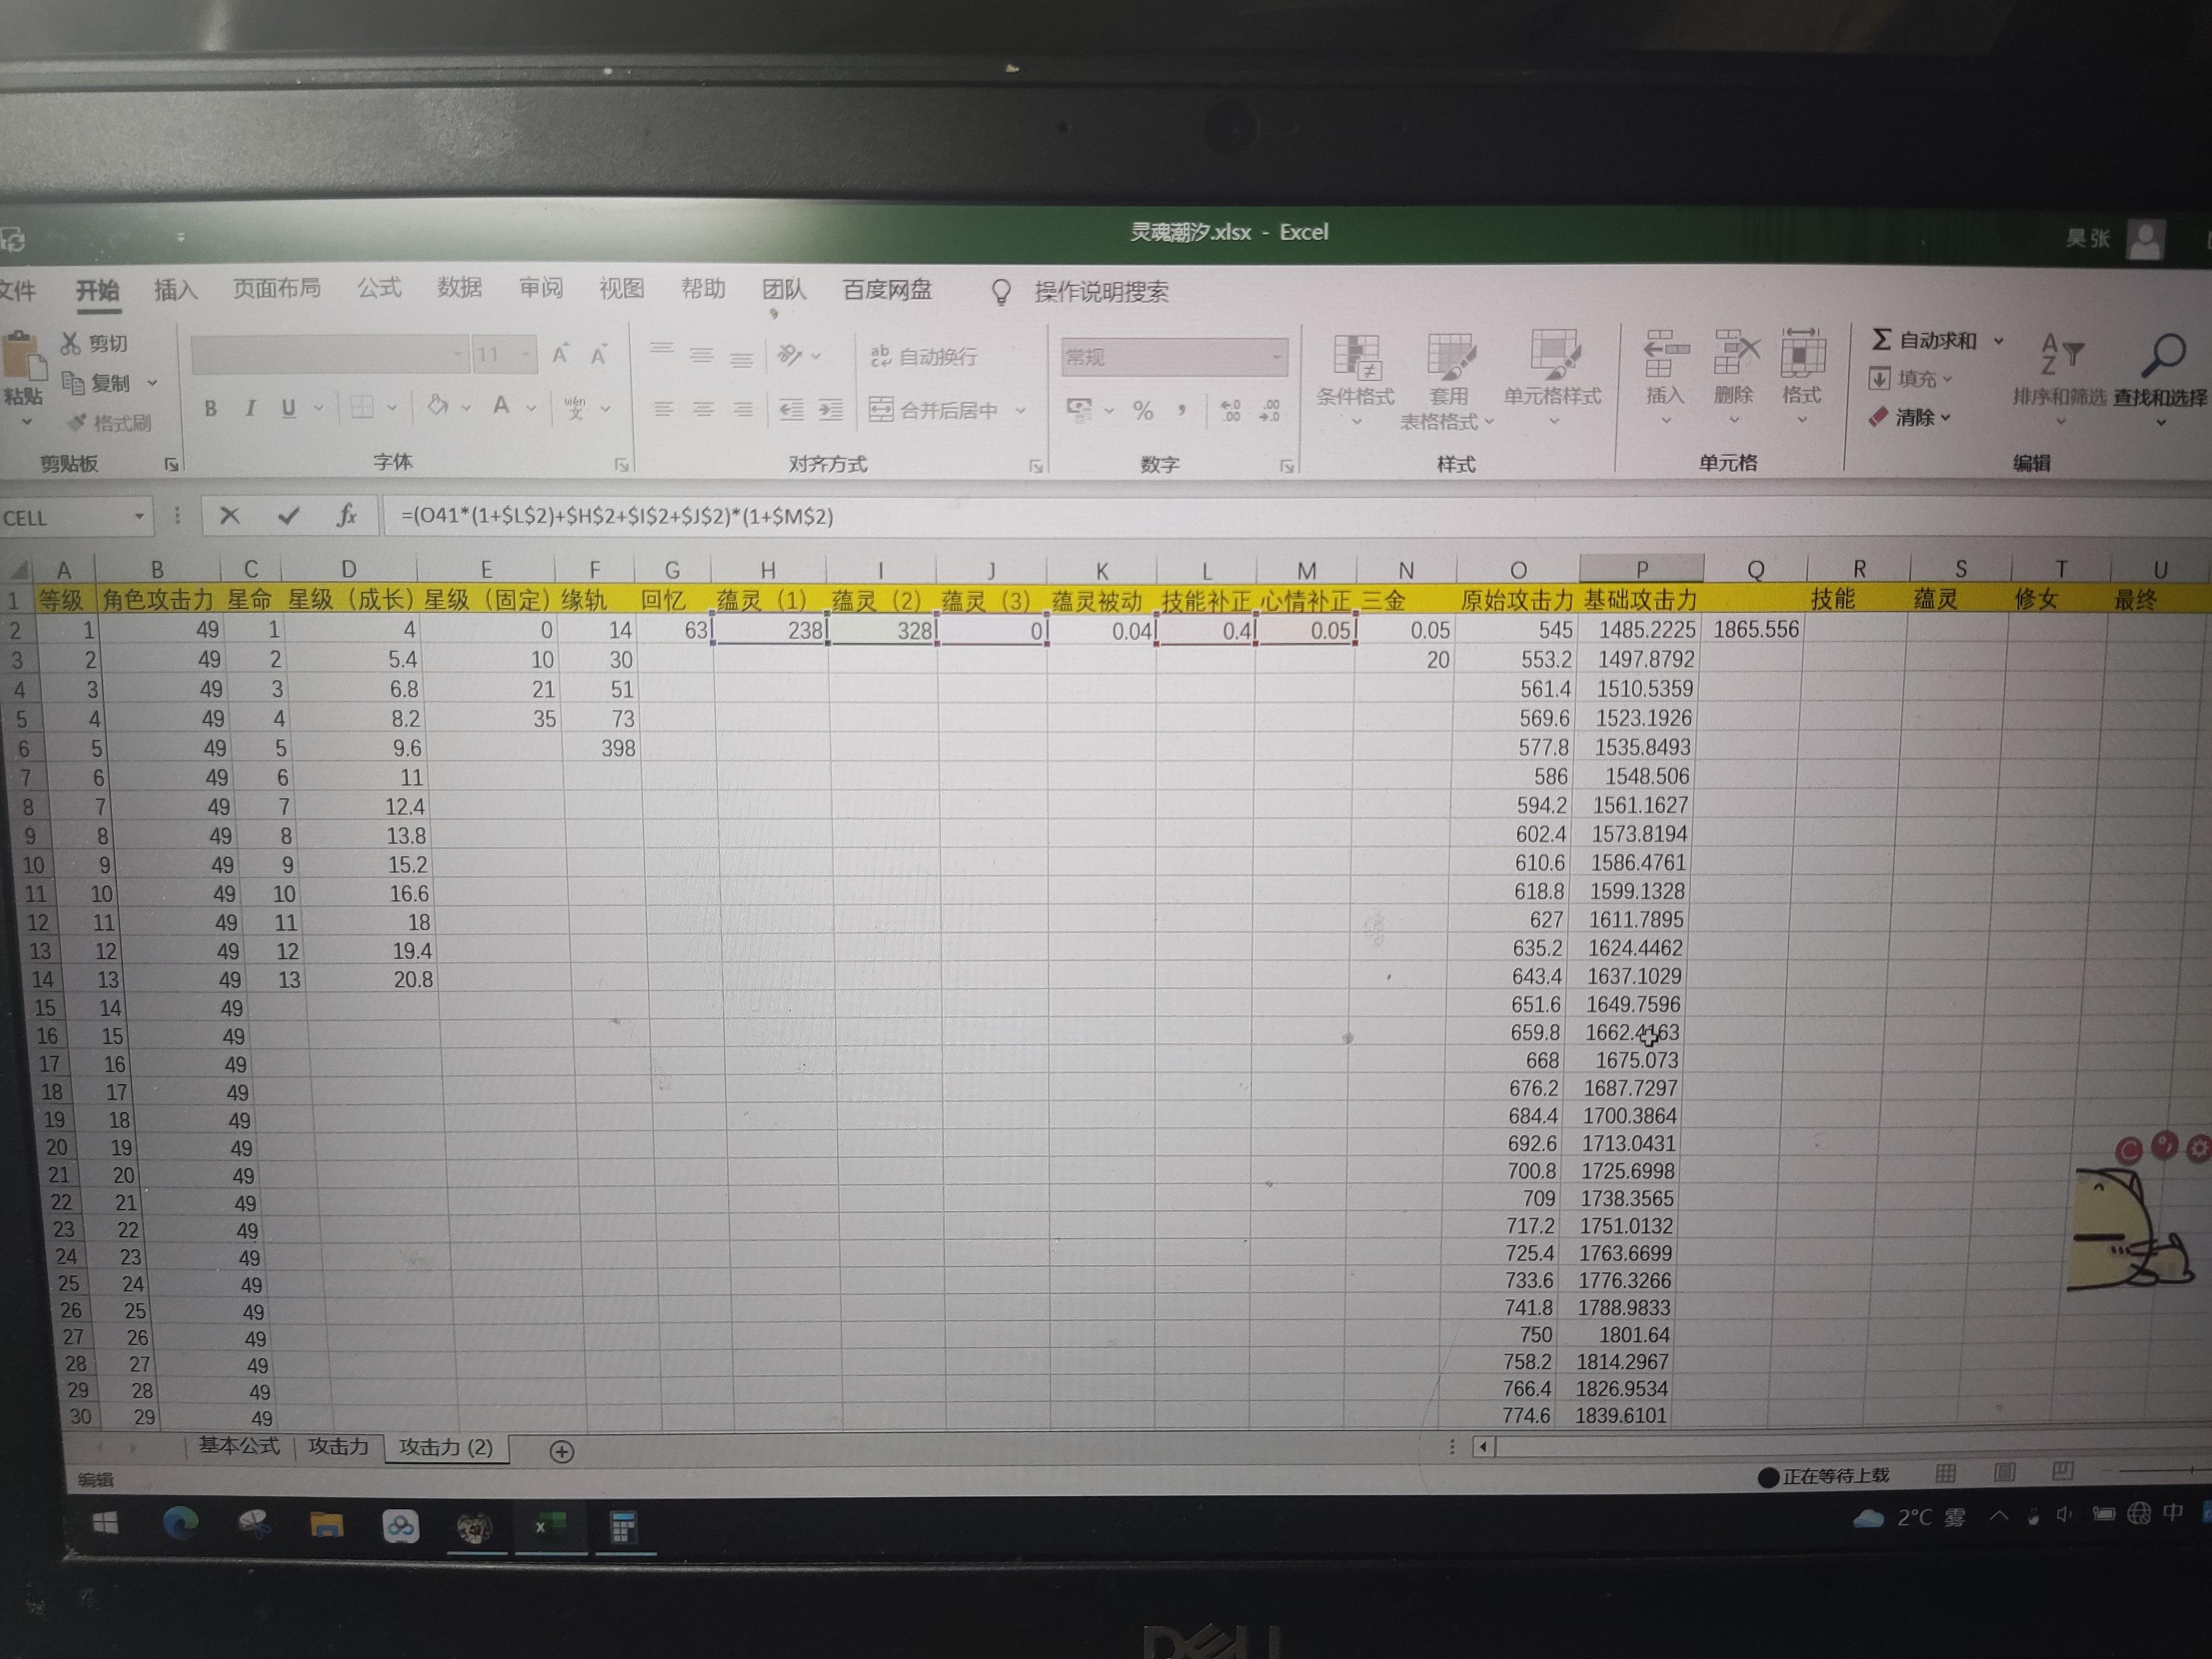The height and width of the screenshot is (1659, 2212).
Task: Cancel formula entry with the X button
Action: coord(230,516)
